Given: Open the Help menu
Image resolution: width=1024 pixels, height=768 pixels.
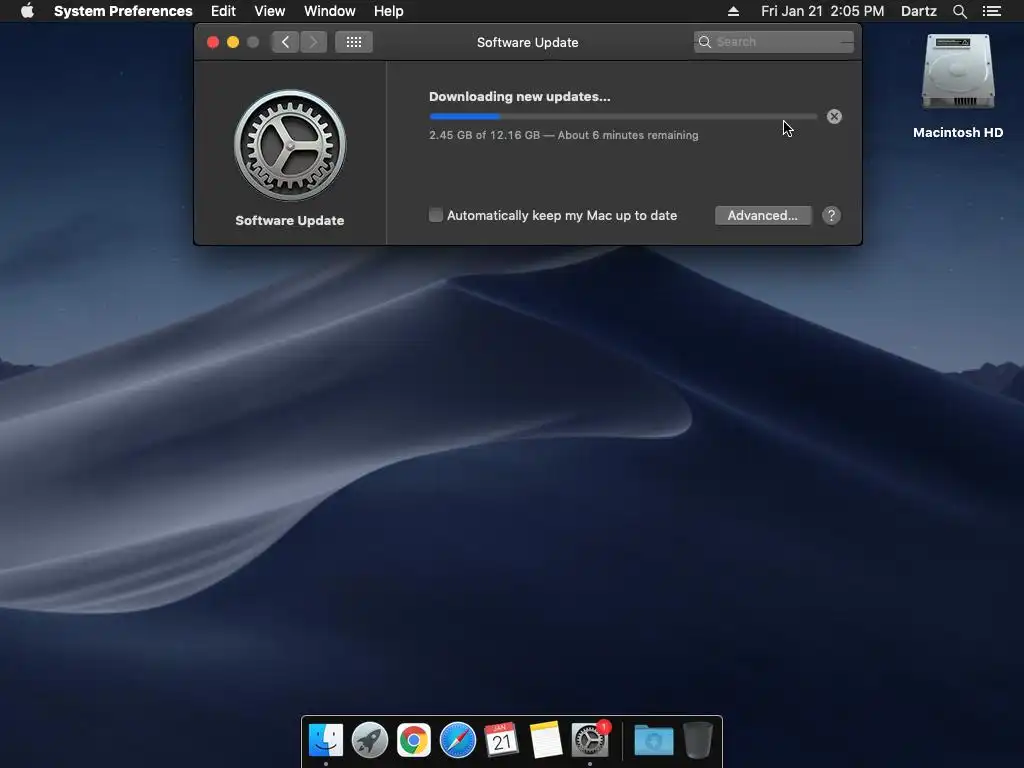Looking at the screenshot, I should [389, 11].
